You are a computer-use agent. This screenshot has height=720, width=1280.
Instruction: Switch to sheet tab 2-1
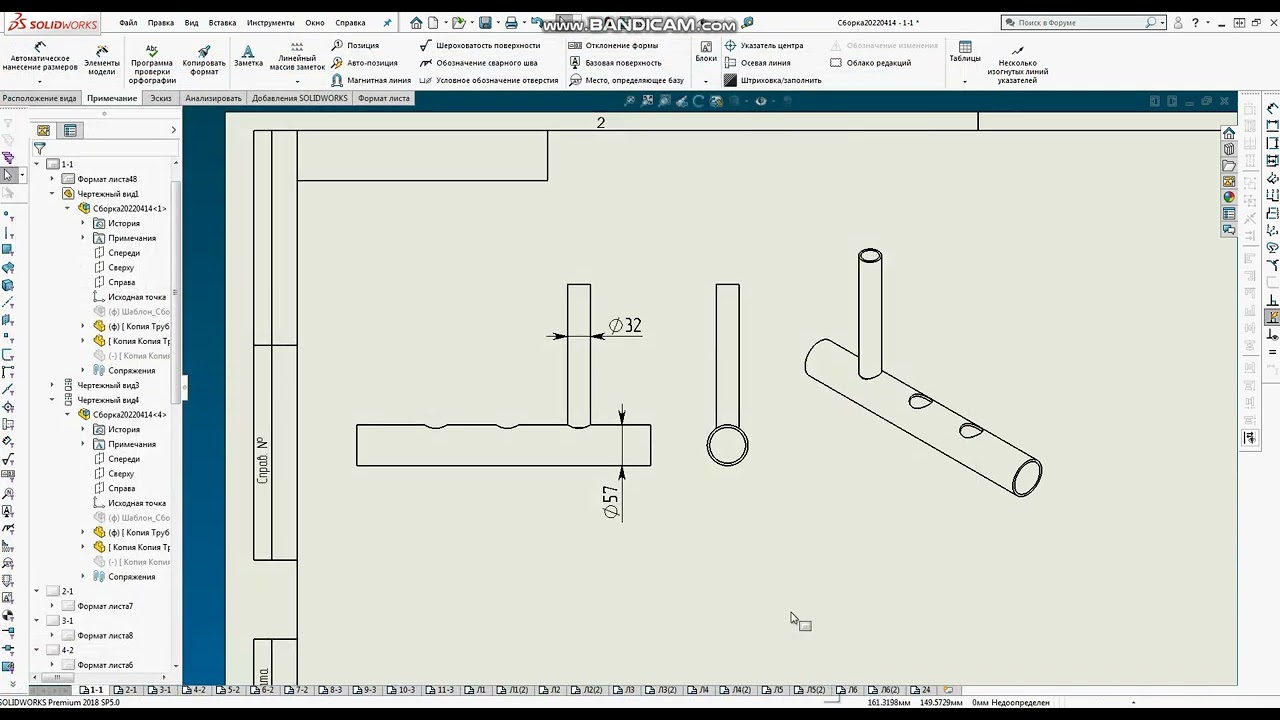(126, 690)
